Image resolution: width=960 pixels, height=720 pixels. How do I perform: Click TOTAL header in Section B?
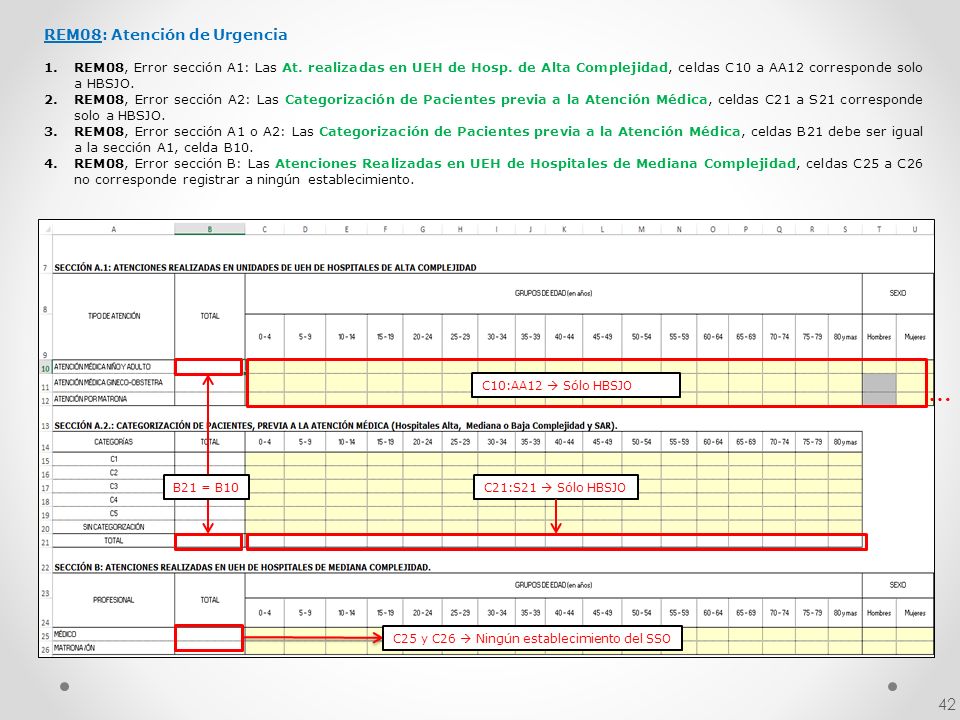[209, 600]
